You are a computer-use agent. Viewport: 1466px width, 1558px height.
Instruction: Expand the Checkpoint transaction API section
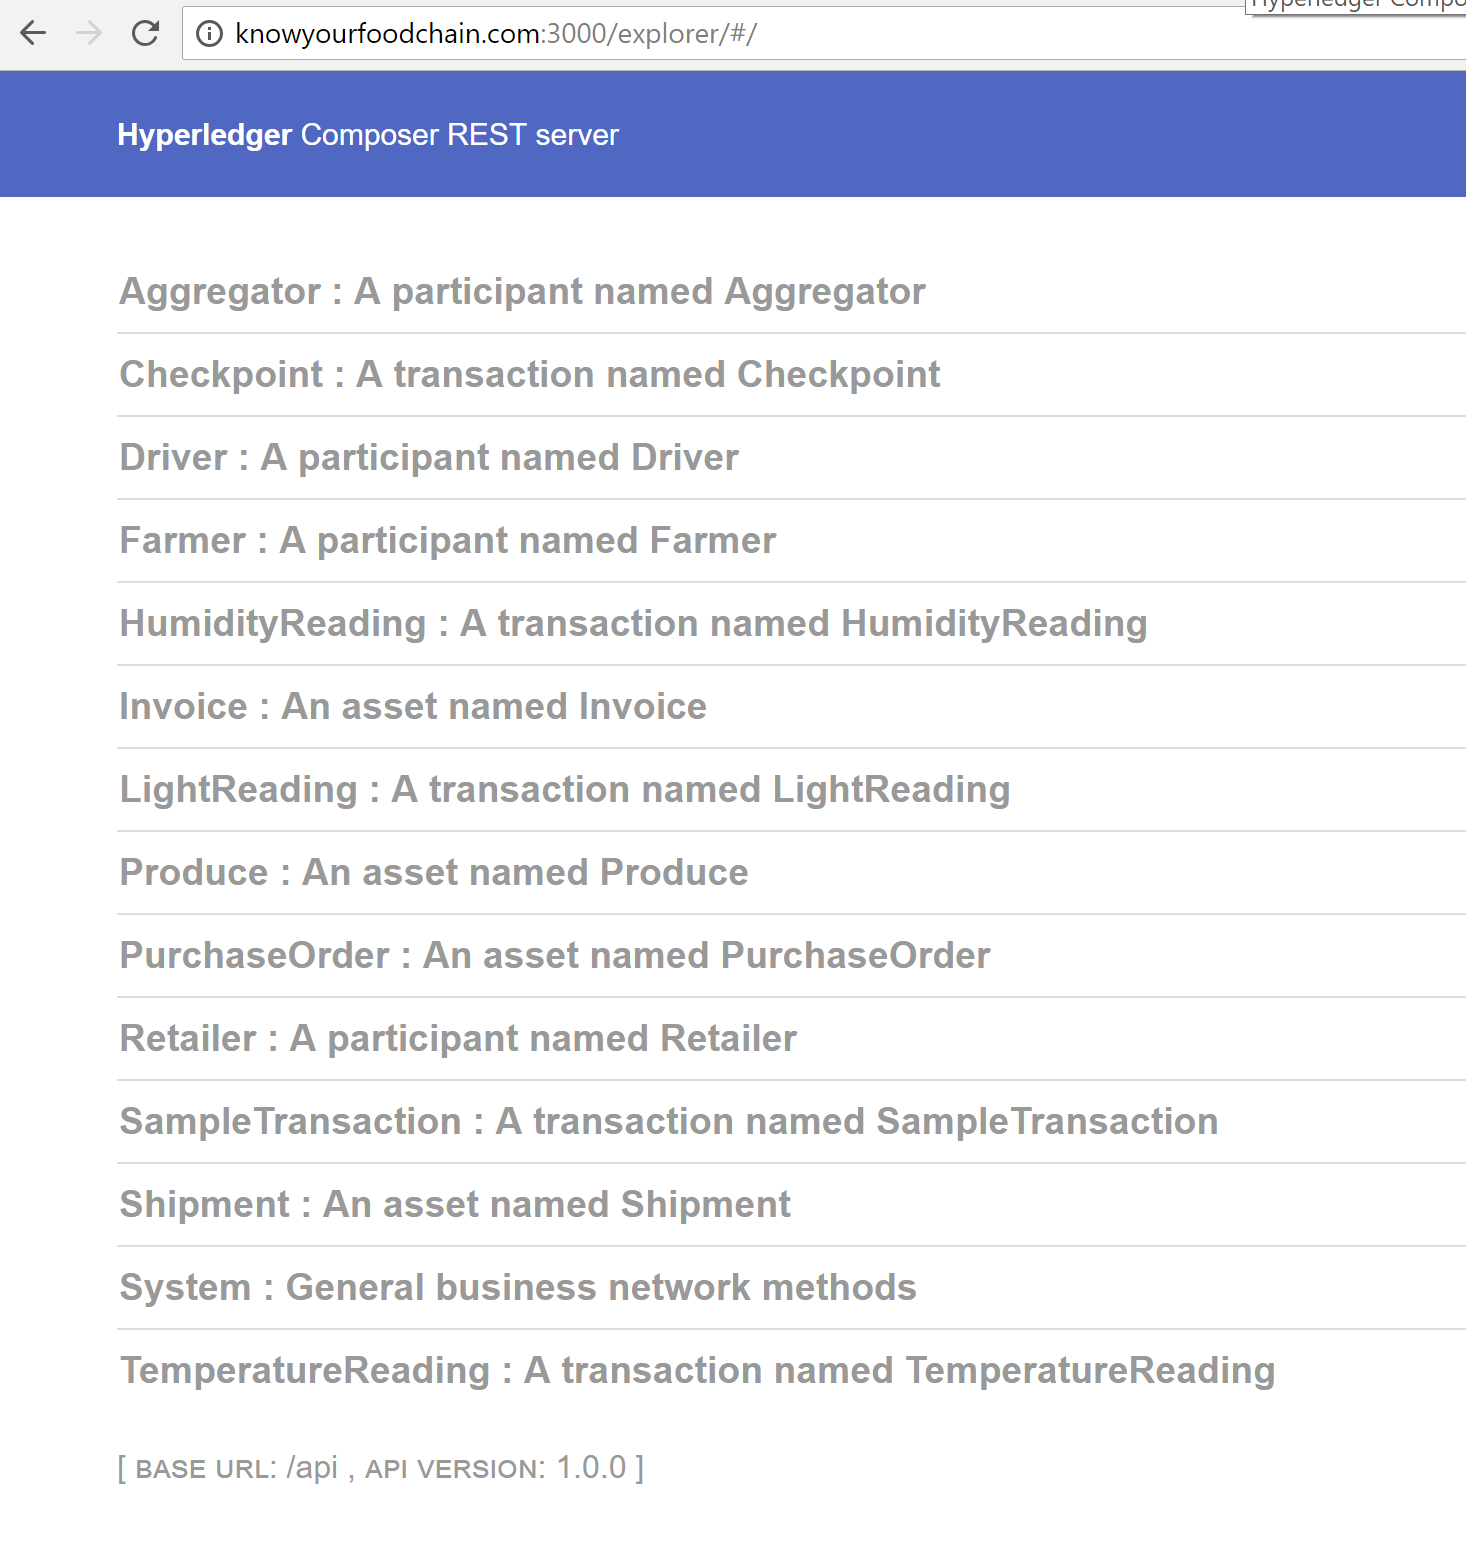[529, 374]
